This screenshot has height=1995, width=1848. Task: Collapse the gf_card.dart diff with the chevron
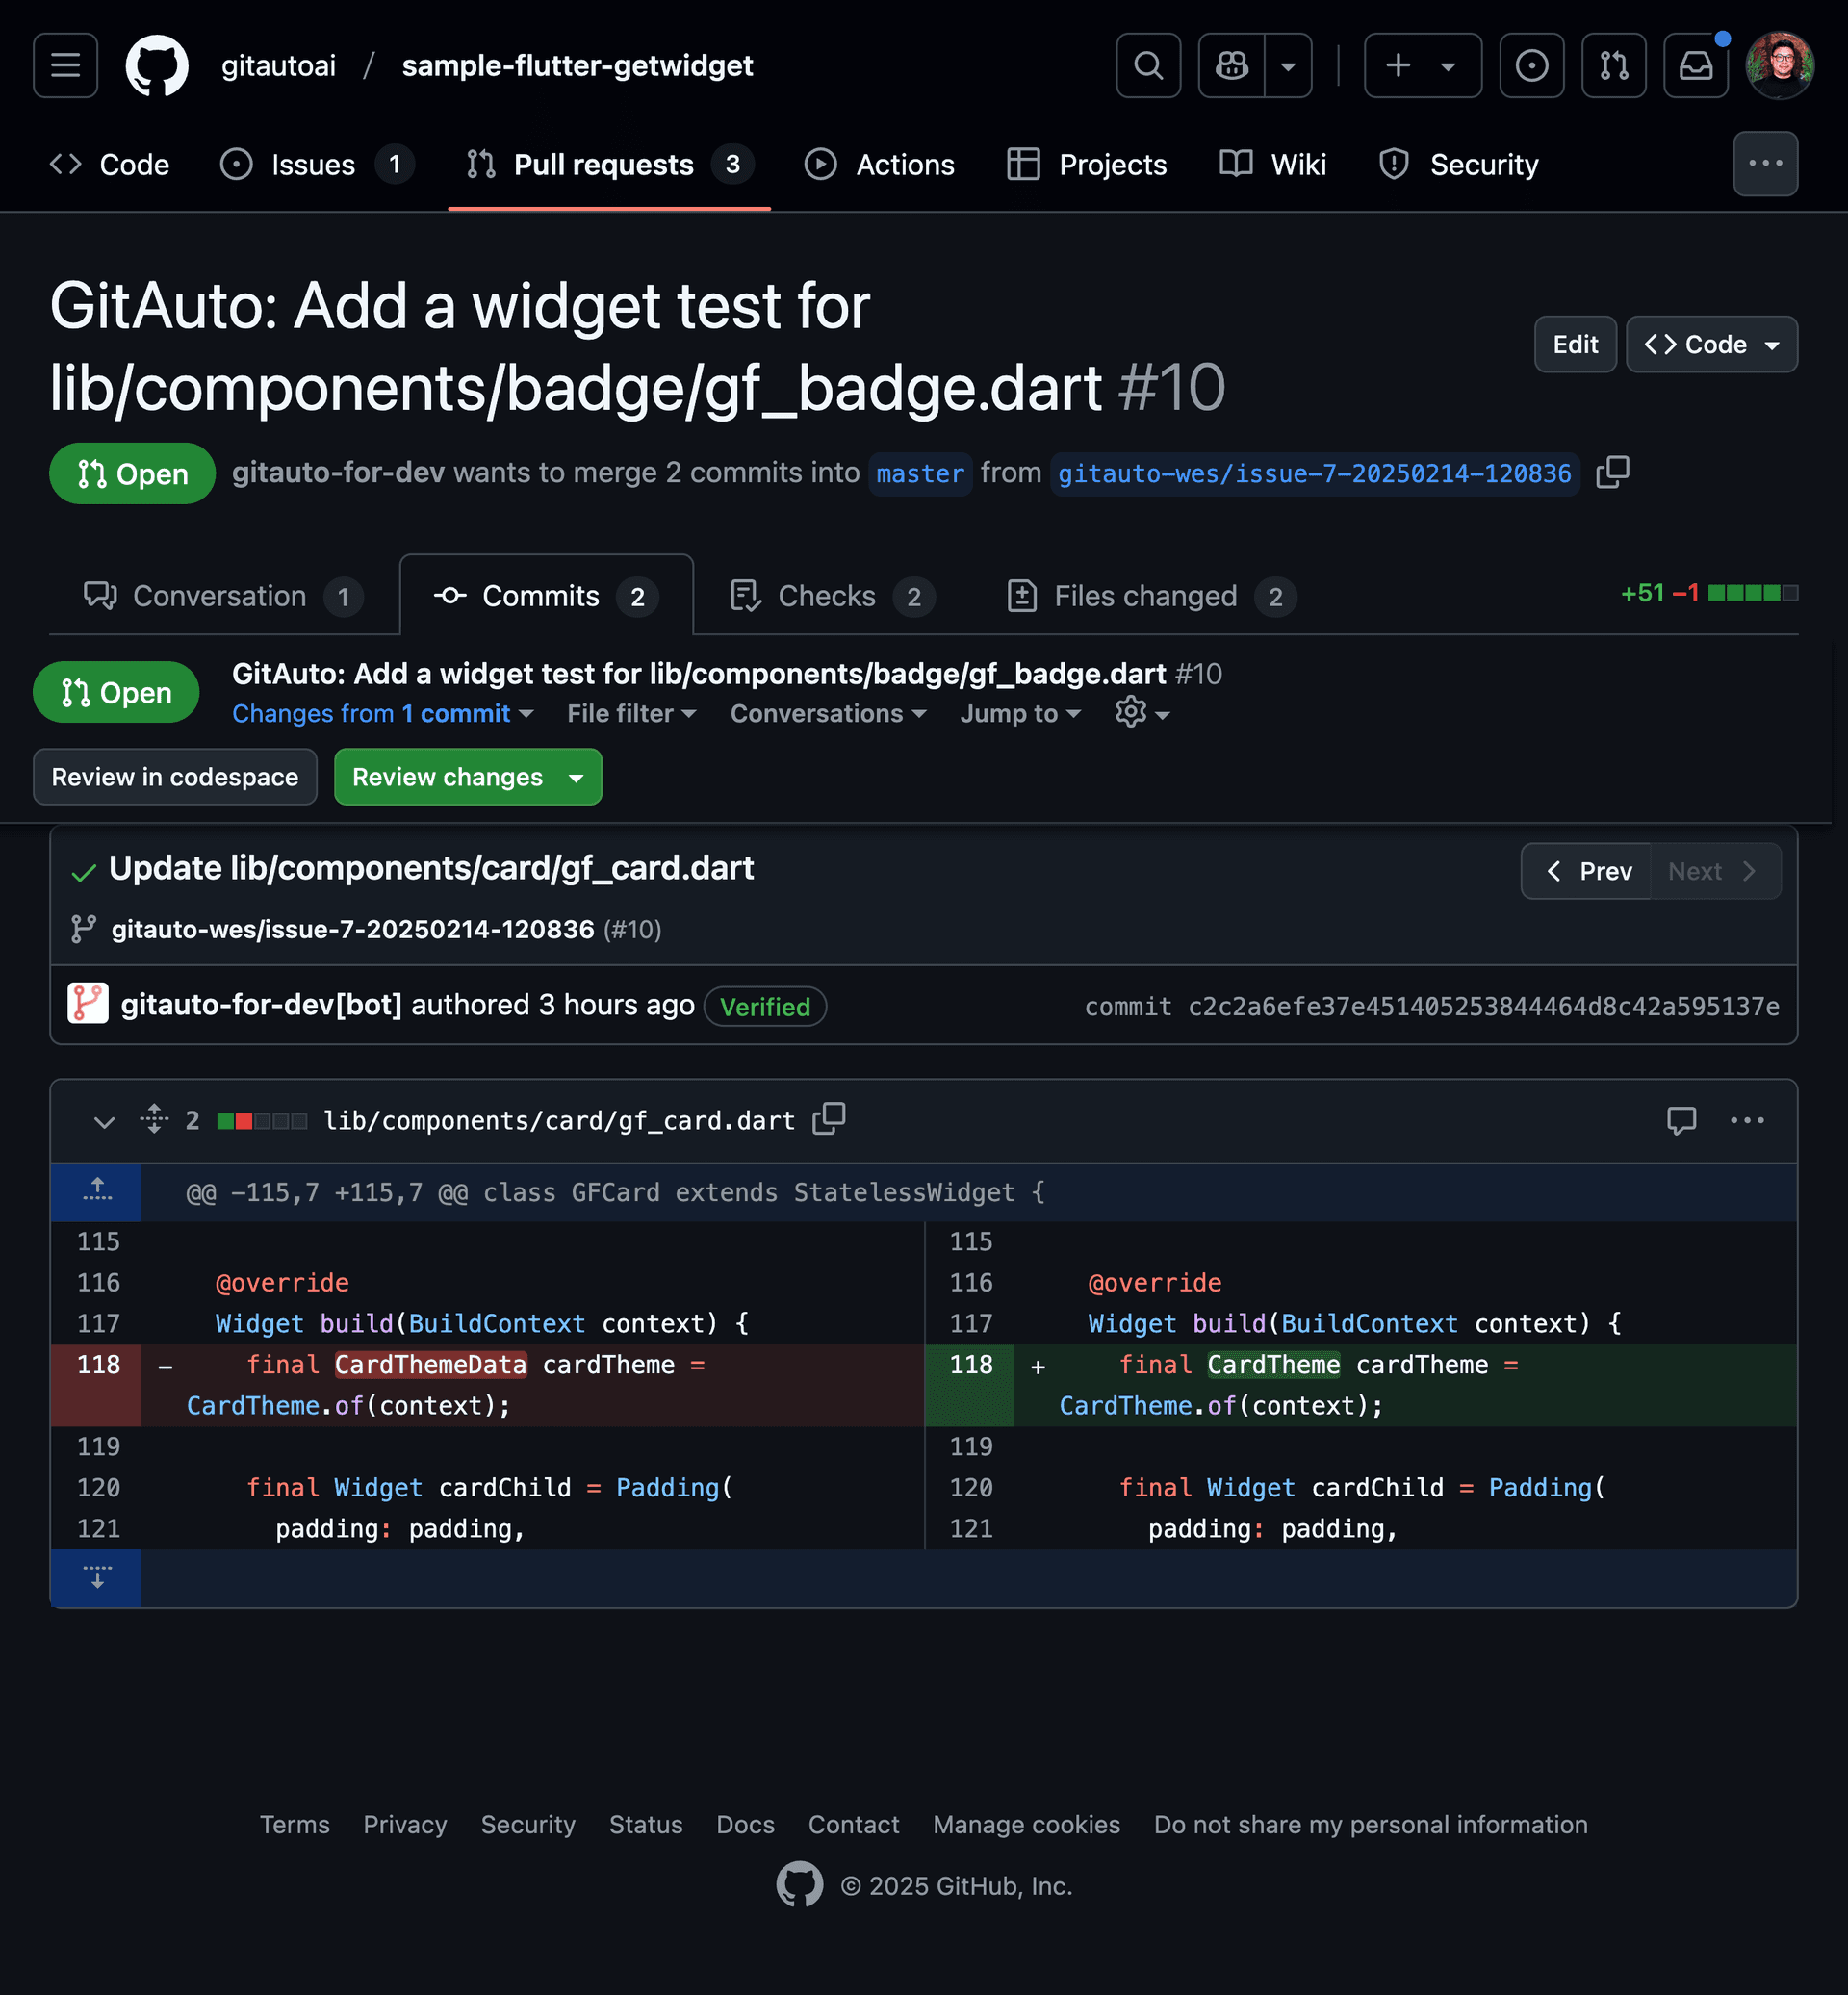click(x=104, y=1121)
